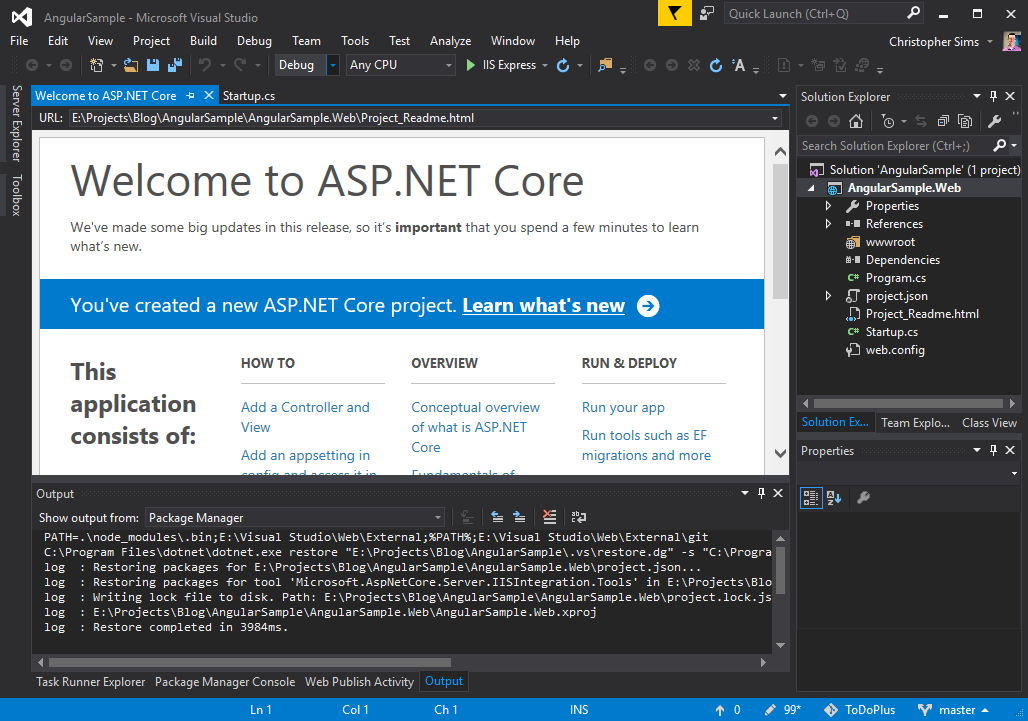Click the Home icon in Solution Explorer
The image size is (1028, 721).
click(x=856, y=121)
